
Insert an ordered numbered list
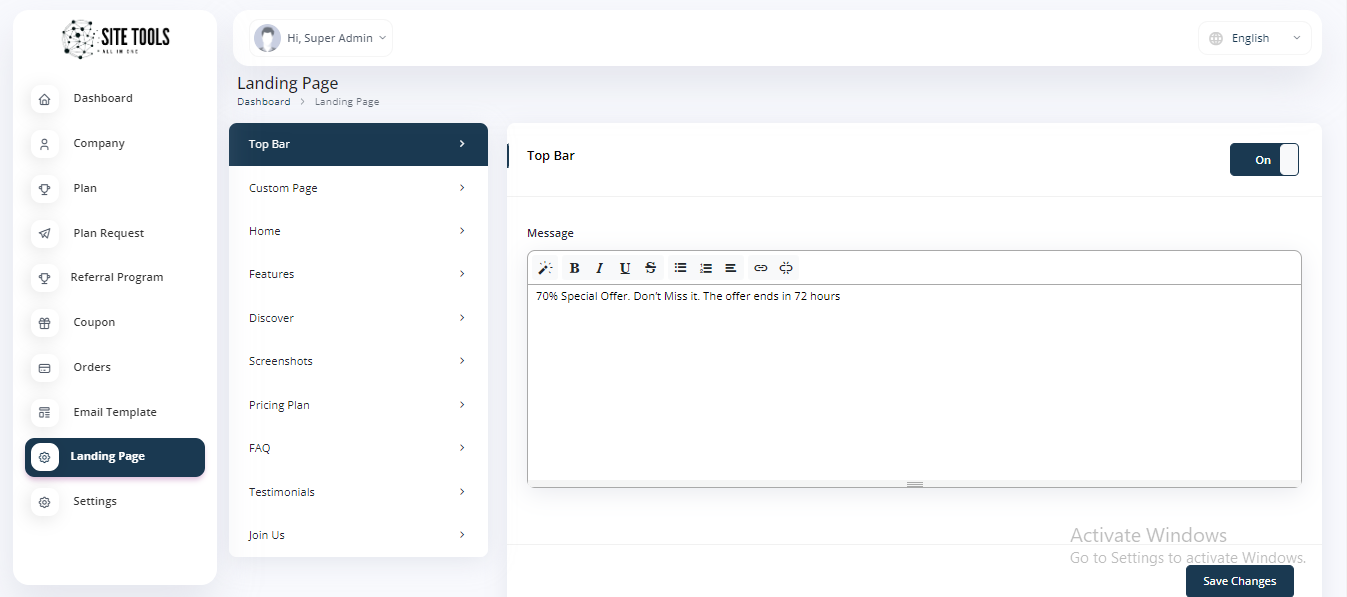pyautogui.click(x=706, y=268)
